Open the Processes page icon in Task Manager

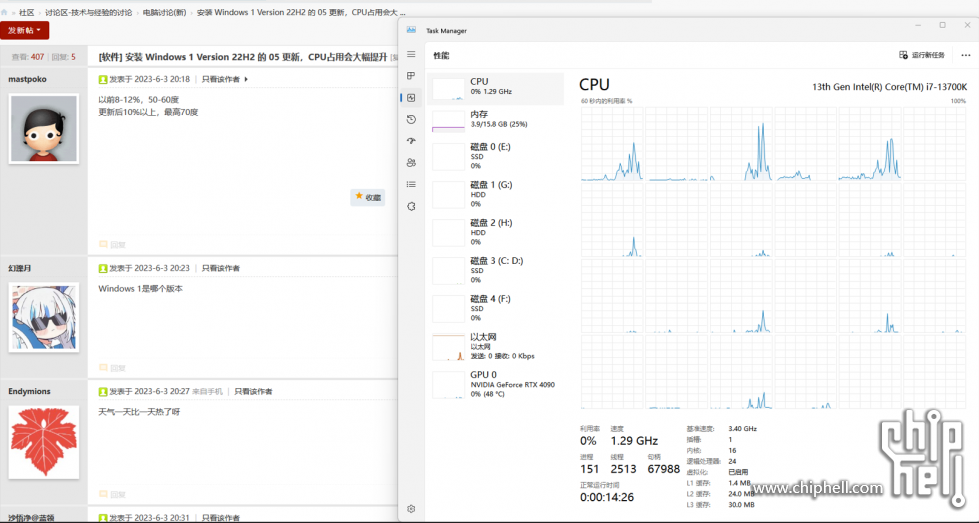click(x=411, y=76)
